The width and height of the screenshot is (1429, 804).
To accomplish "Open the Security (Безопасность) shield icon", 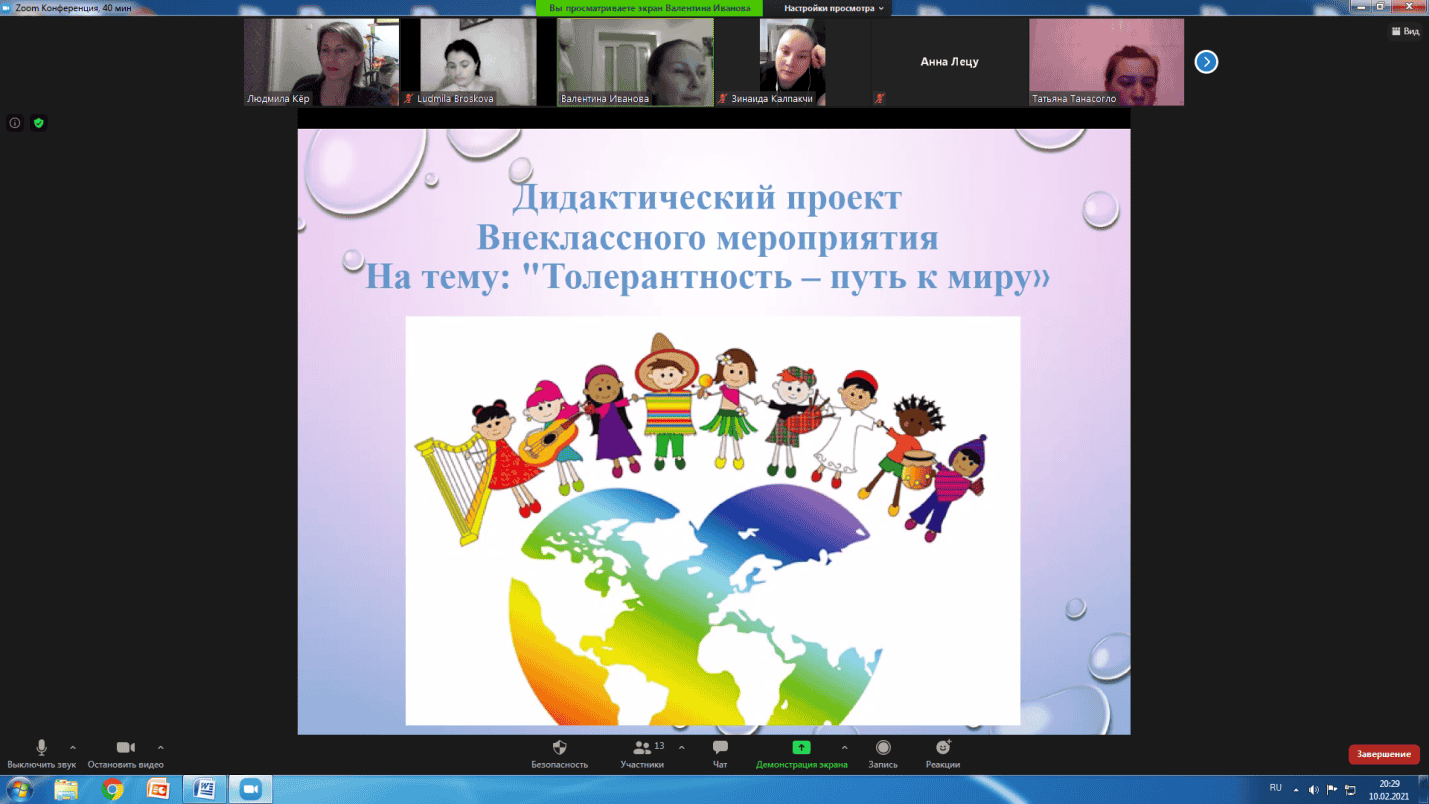I will [x=559, y=748].
